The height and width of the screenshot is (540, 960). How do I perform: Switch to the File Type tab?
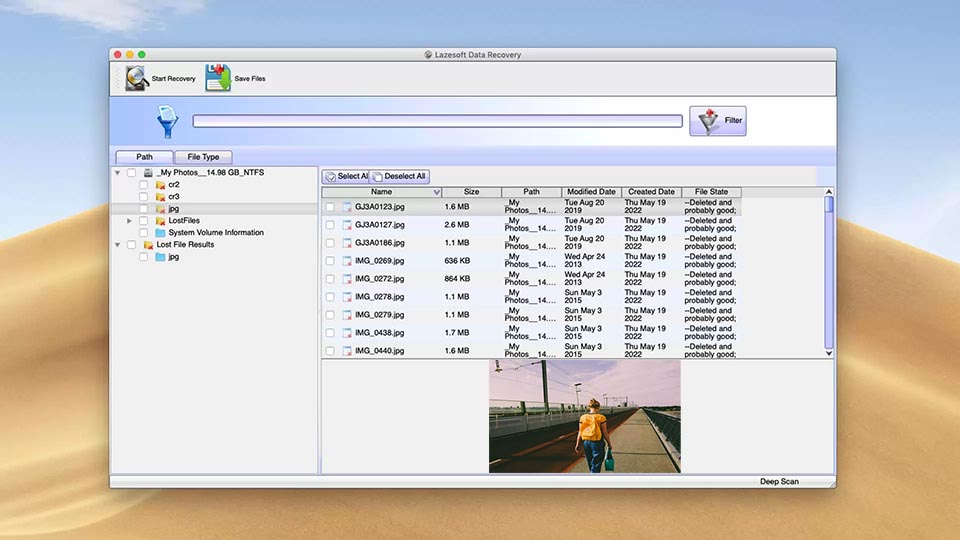tap(203, 157)
